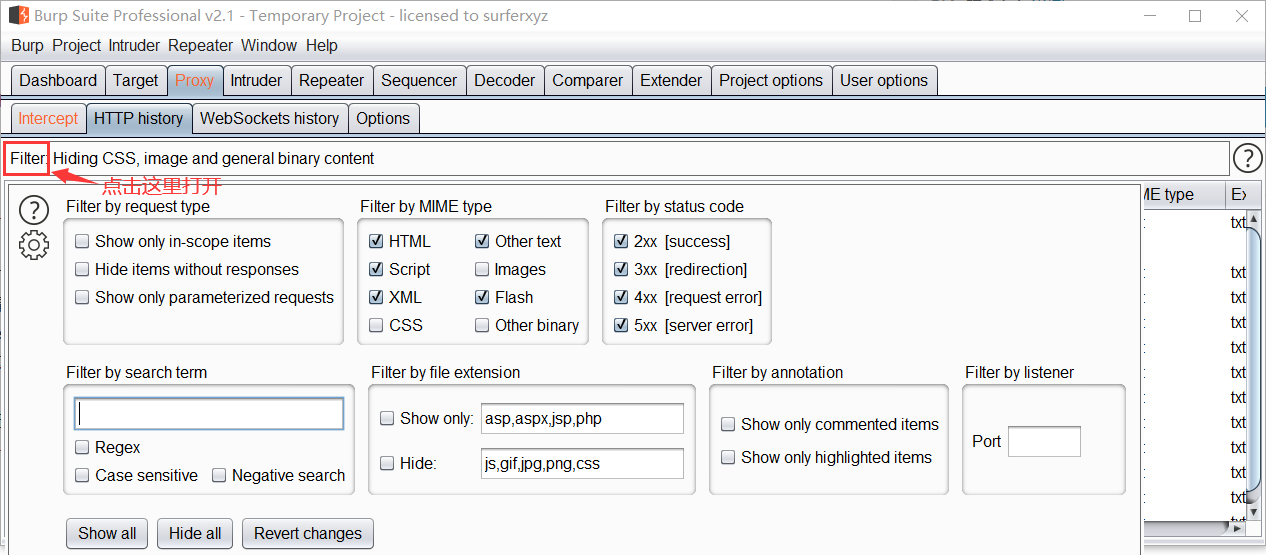Click Show all button
The width and height of the screenshot is (1266, 555).
pos(107,533)
